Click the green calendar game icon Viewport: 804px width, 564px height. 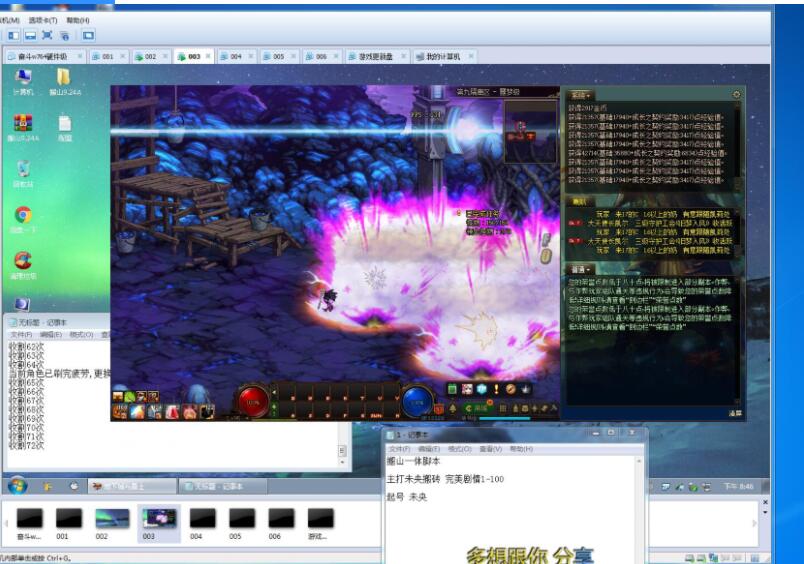(x=452, y=389)
